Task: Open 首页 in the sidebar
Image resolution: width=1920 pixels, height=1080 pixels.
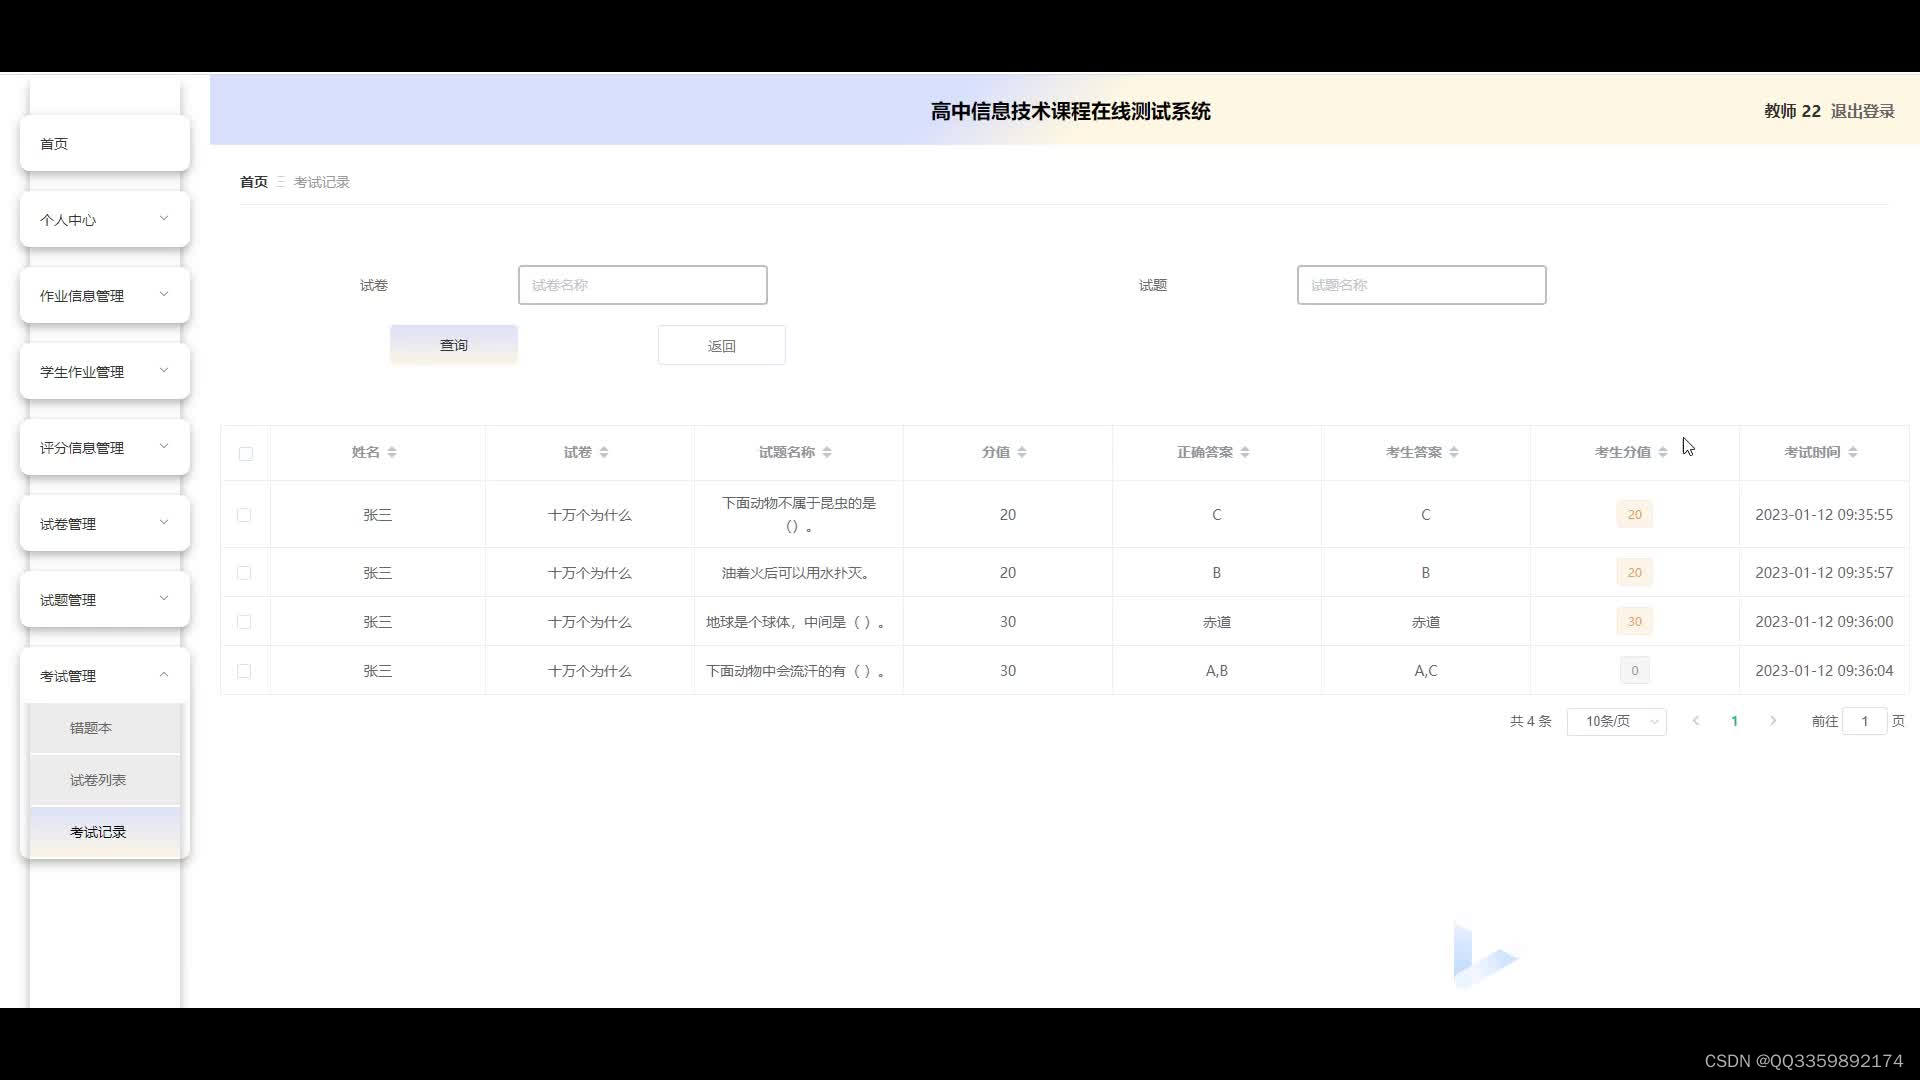Action: (105, 144)
